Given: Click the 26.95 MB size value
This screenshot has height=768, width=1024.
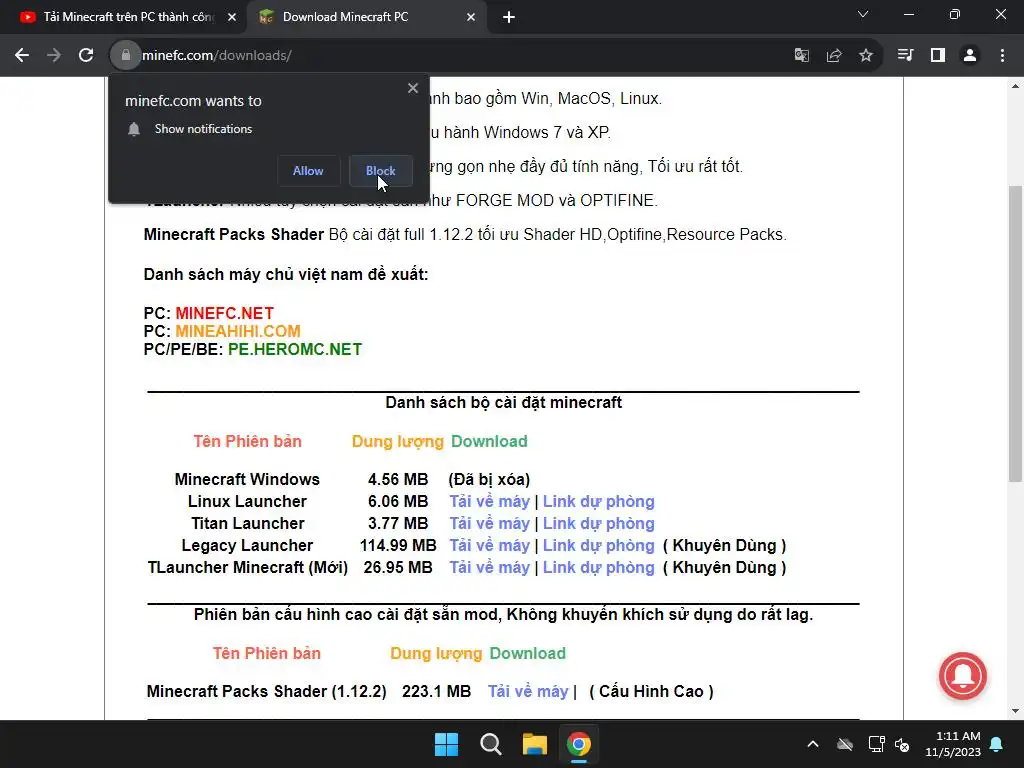Looking at the screenshot, I should coord(398,568).
